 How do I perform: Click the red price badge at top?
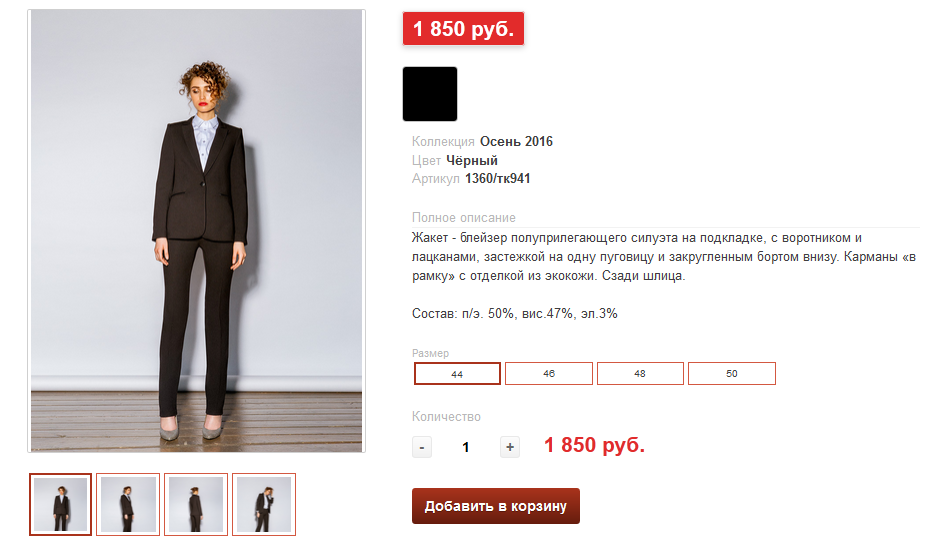(463, 29)
